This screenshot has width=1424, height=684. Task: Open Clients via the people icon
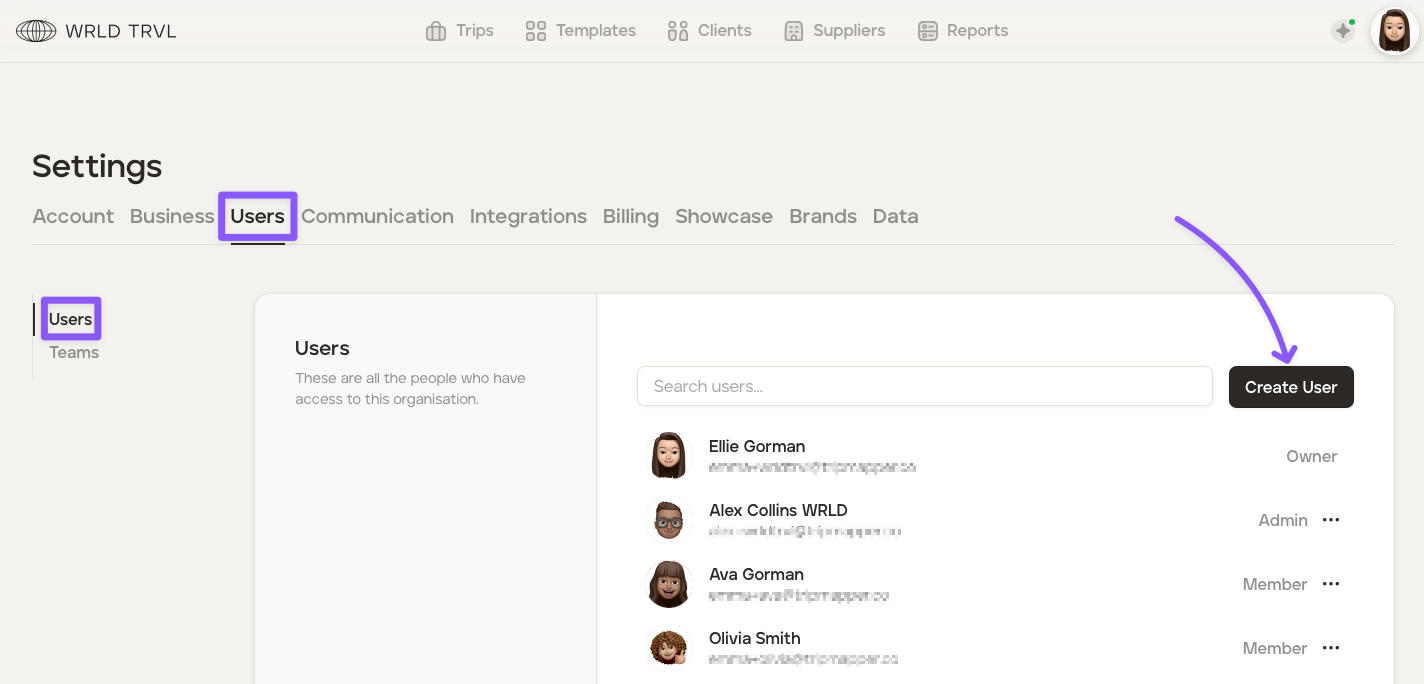tap(678, 31)
